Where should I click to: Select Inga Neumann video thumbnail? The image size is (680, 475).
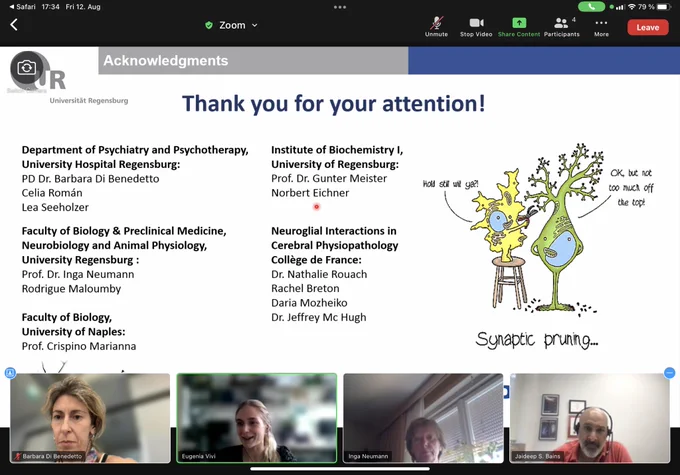pos(423,418)
